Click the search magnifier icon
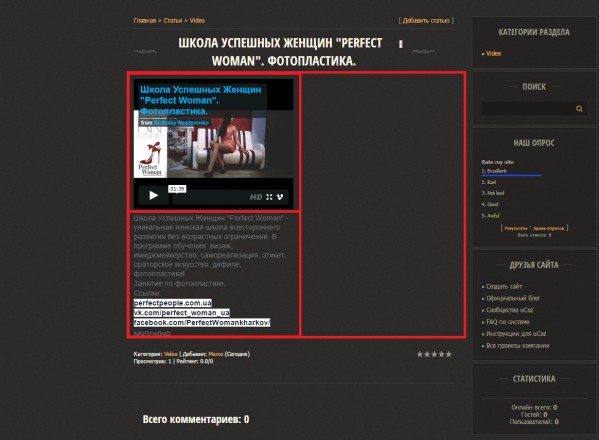This screenshot has height=440, width=599. pyautogui.click(x=579, y=109)
